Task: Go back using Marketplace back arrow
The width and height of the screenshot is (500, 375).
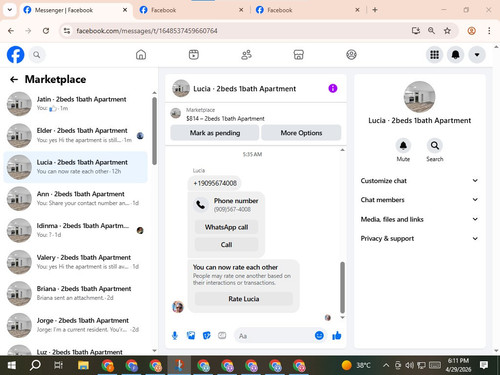Action: coord(14,79)
